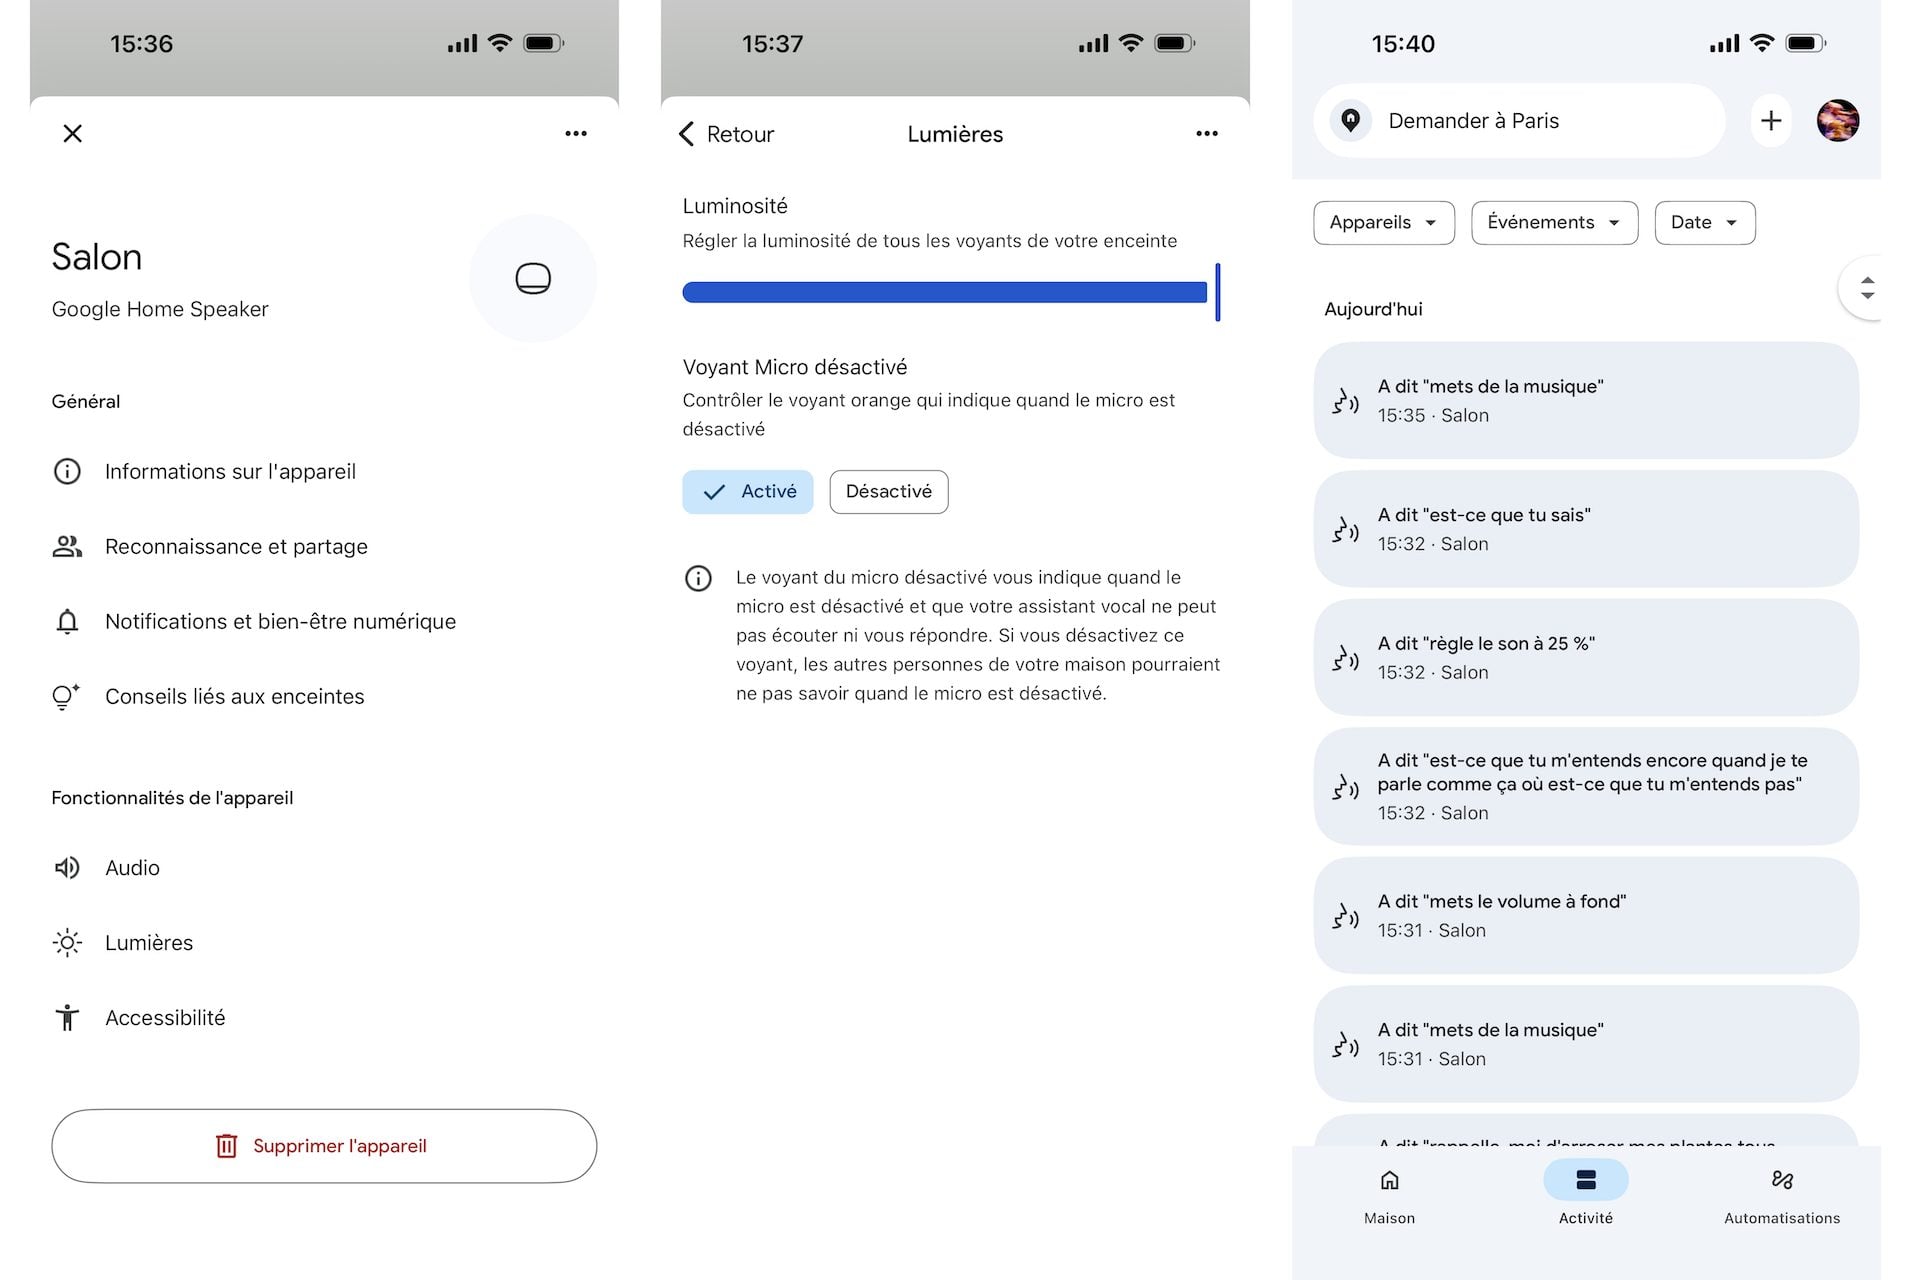Expand the Appareils filter dropdown
The width and height of the screenshot is (1920, 1280).
click(x=1384, y=222)
